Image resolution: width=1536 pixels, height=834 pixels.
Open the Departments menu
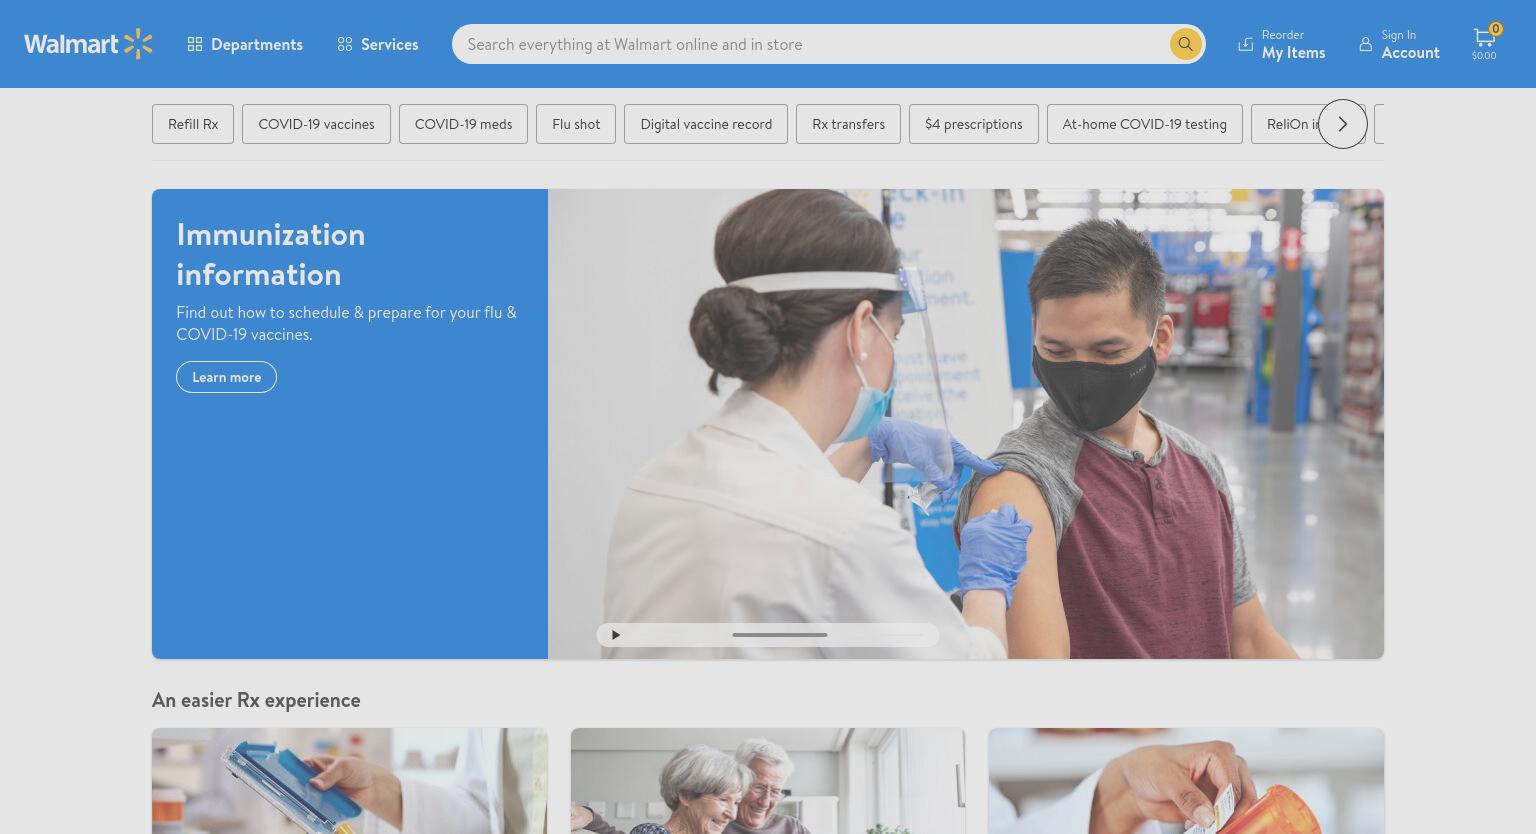click(x=245, y=44)
